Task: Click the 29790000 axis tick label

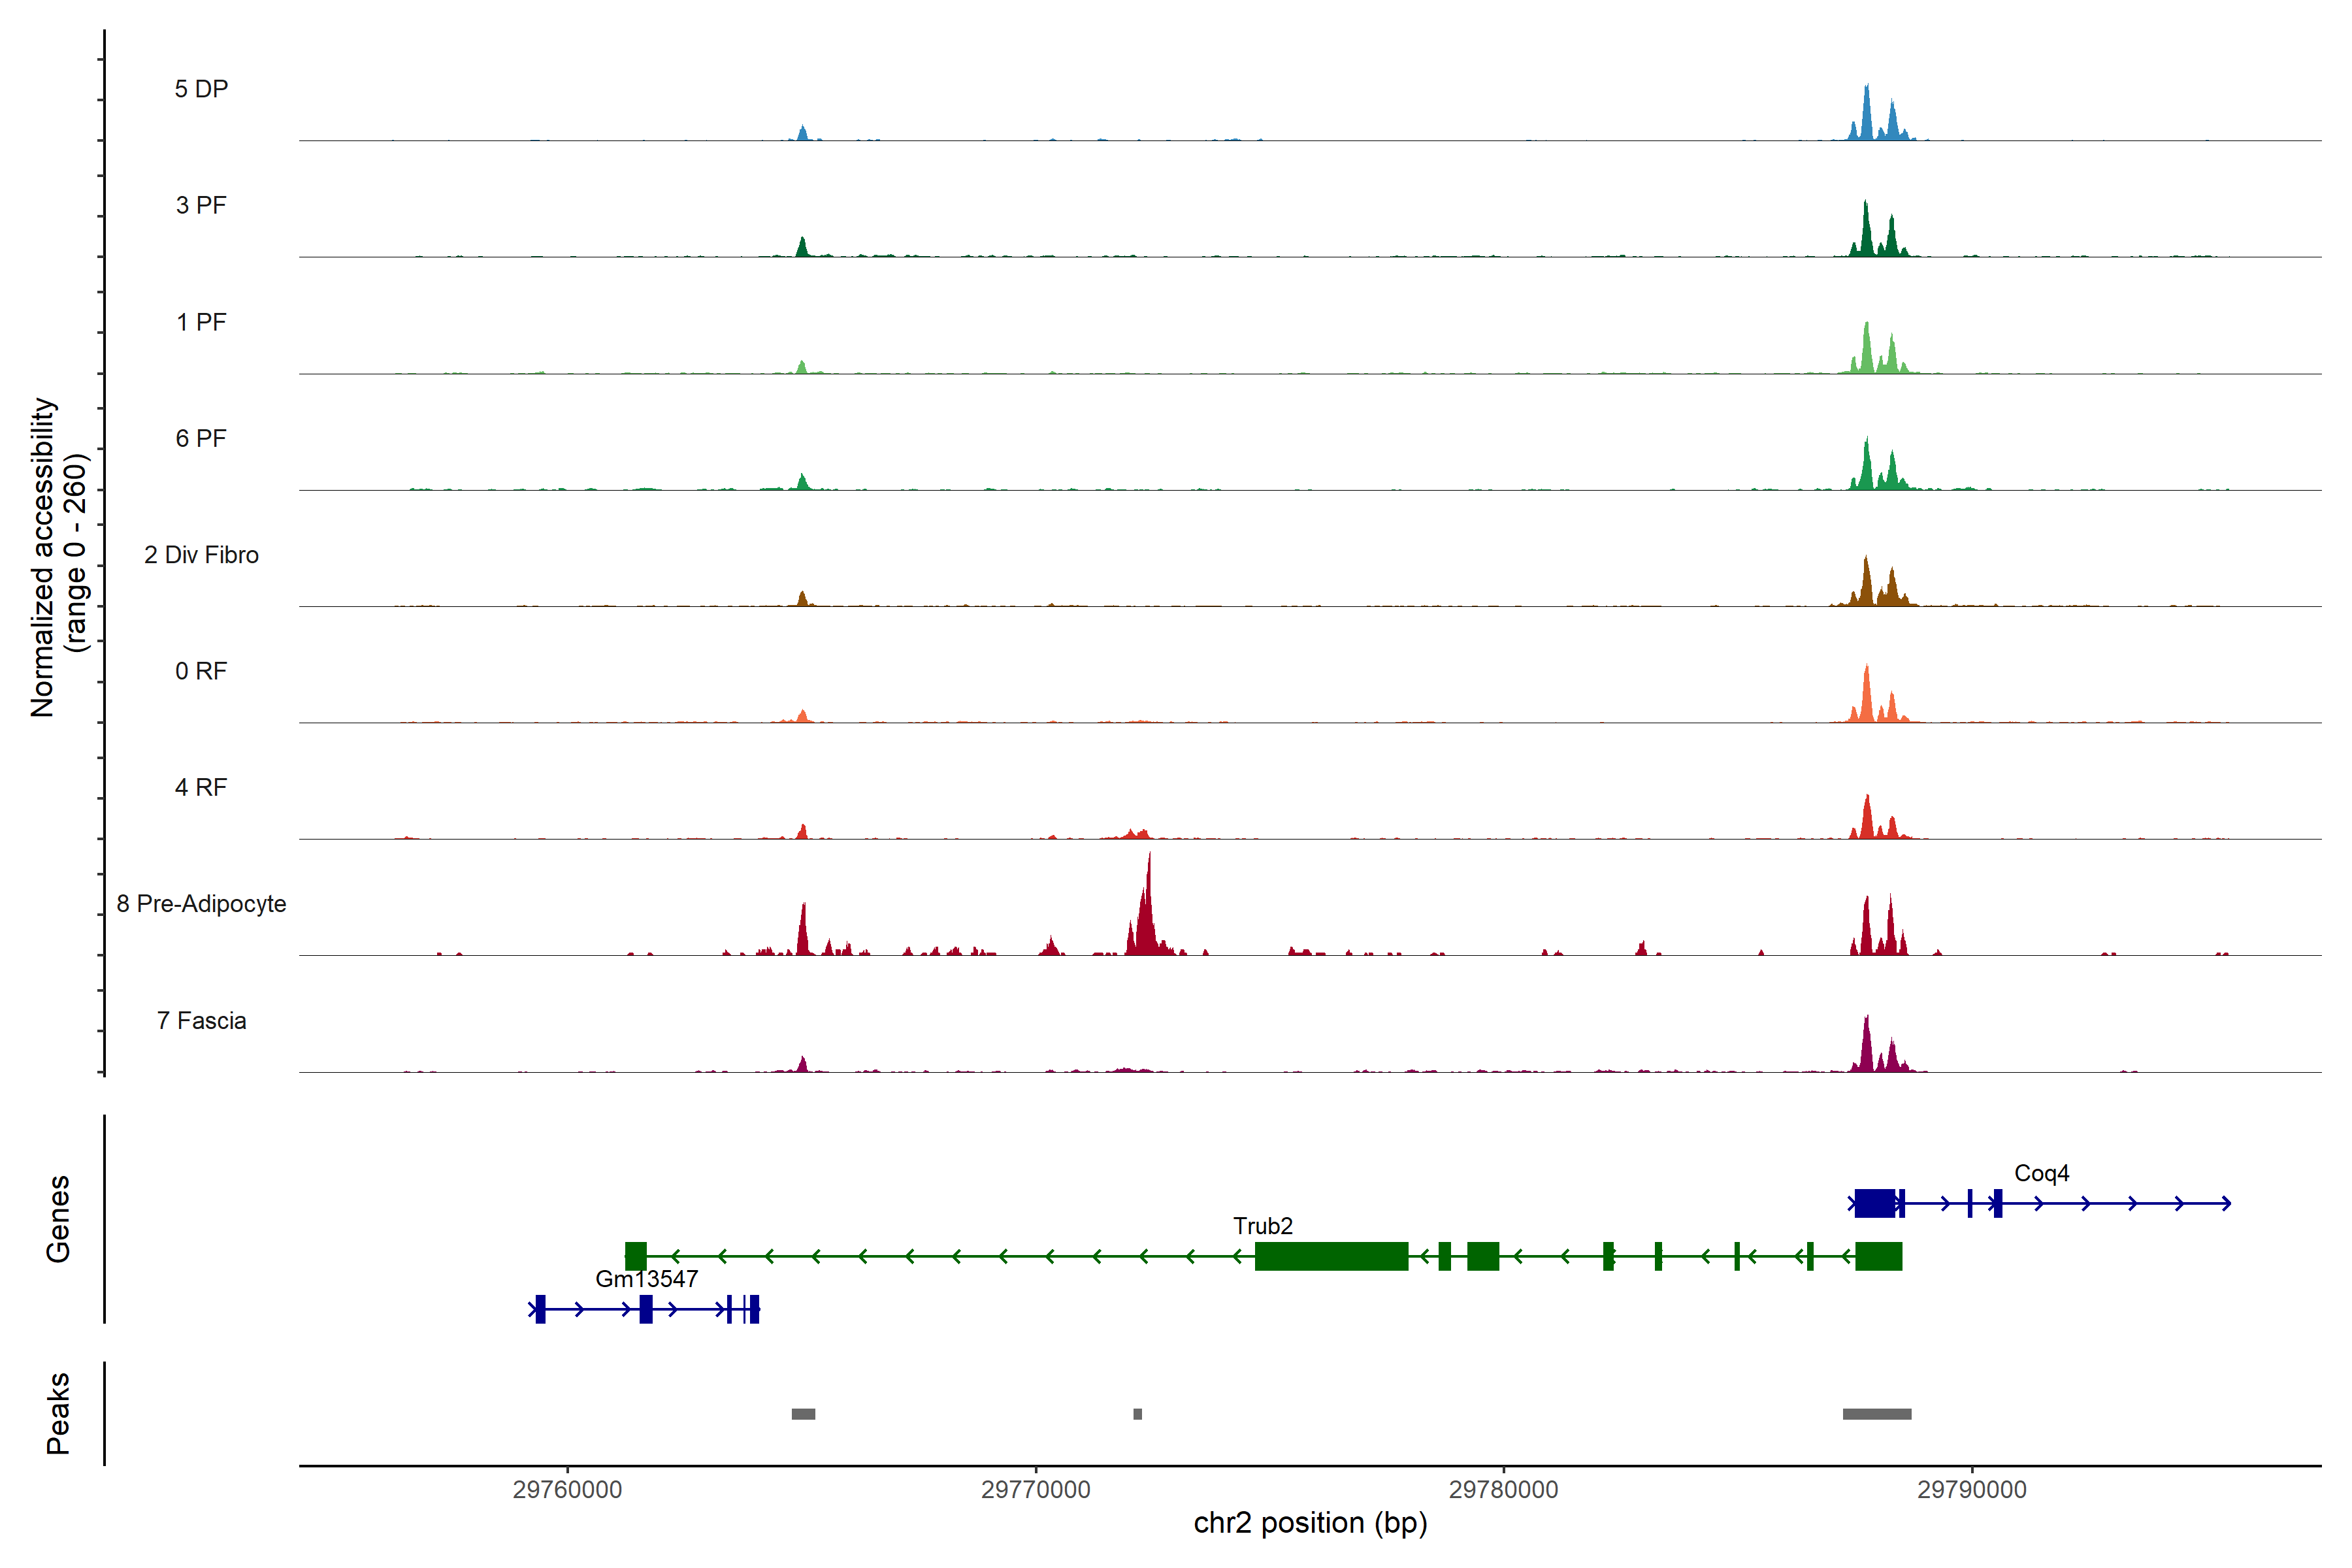Action: point(1971,1490)
